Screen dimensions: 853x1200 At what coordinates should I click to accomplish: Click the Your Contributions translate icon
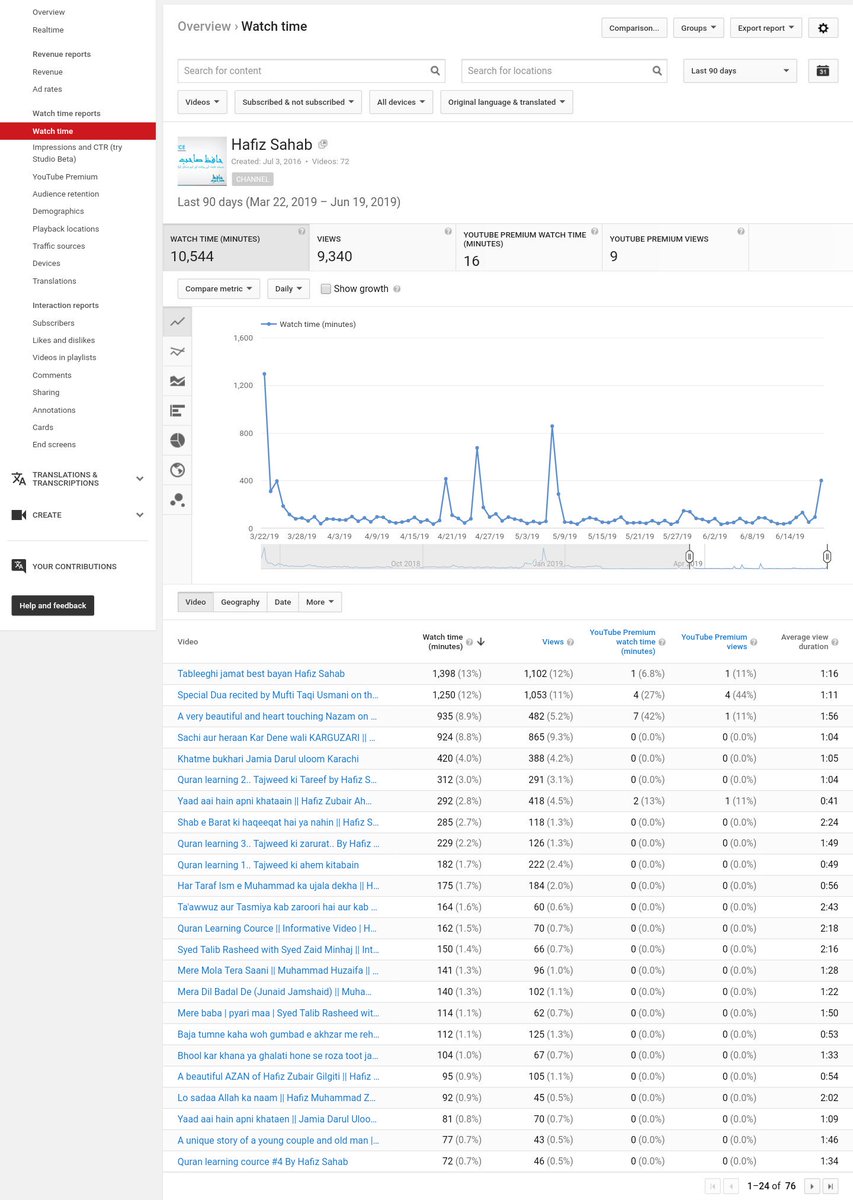19,566
